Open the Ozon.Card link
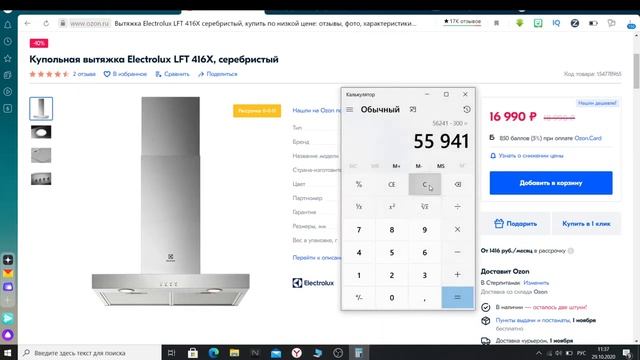Screen dimensions: 640x360 pyautogui.click(x=588, y=138)
